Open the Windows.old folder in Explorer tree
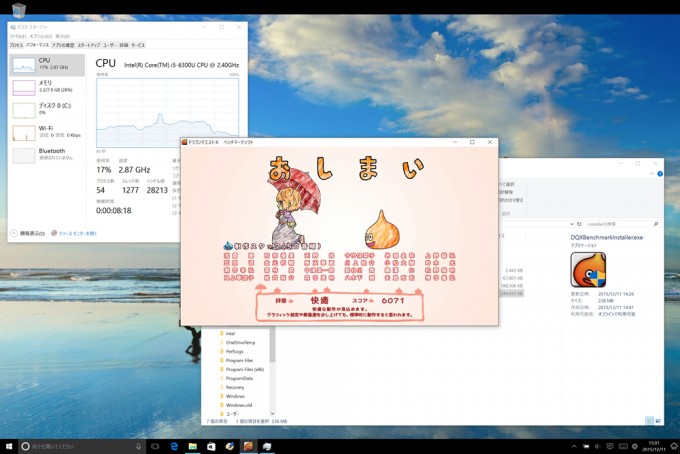 pyautogui.click(x=236, y=405)
